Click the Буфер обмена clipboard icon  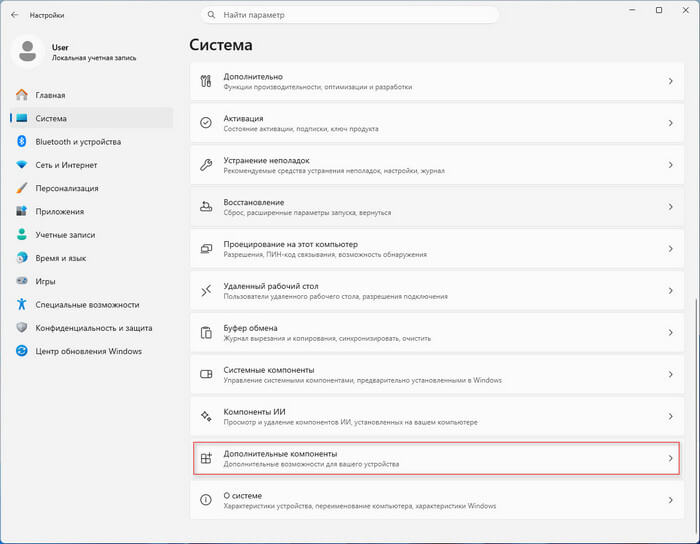(206, 332)
